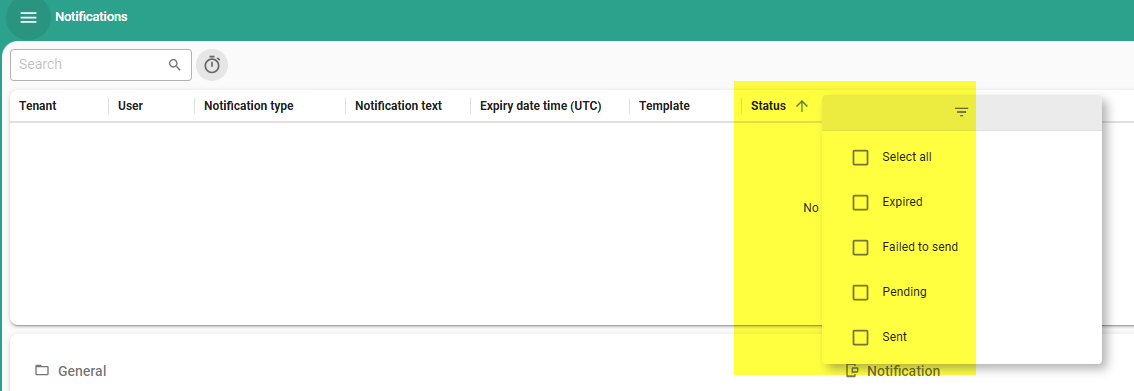Check the Select all checkbox

[860, 157]
